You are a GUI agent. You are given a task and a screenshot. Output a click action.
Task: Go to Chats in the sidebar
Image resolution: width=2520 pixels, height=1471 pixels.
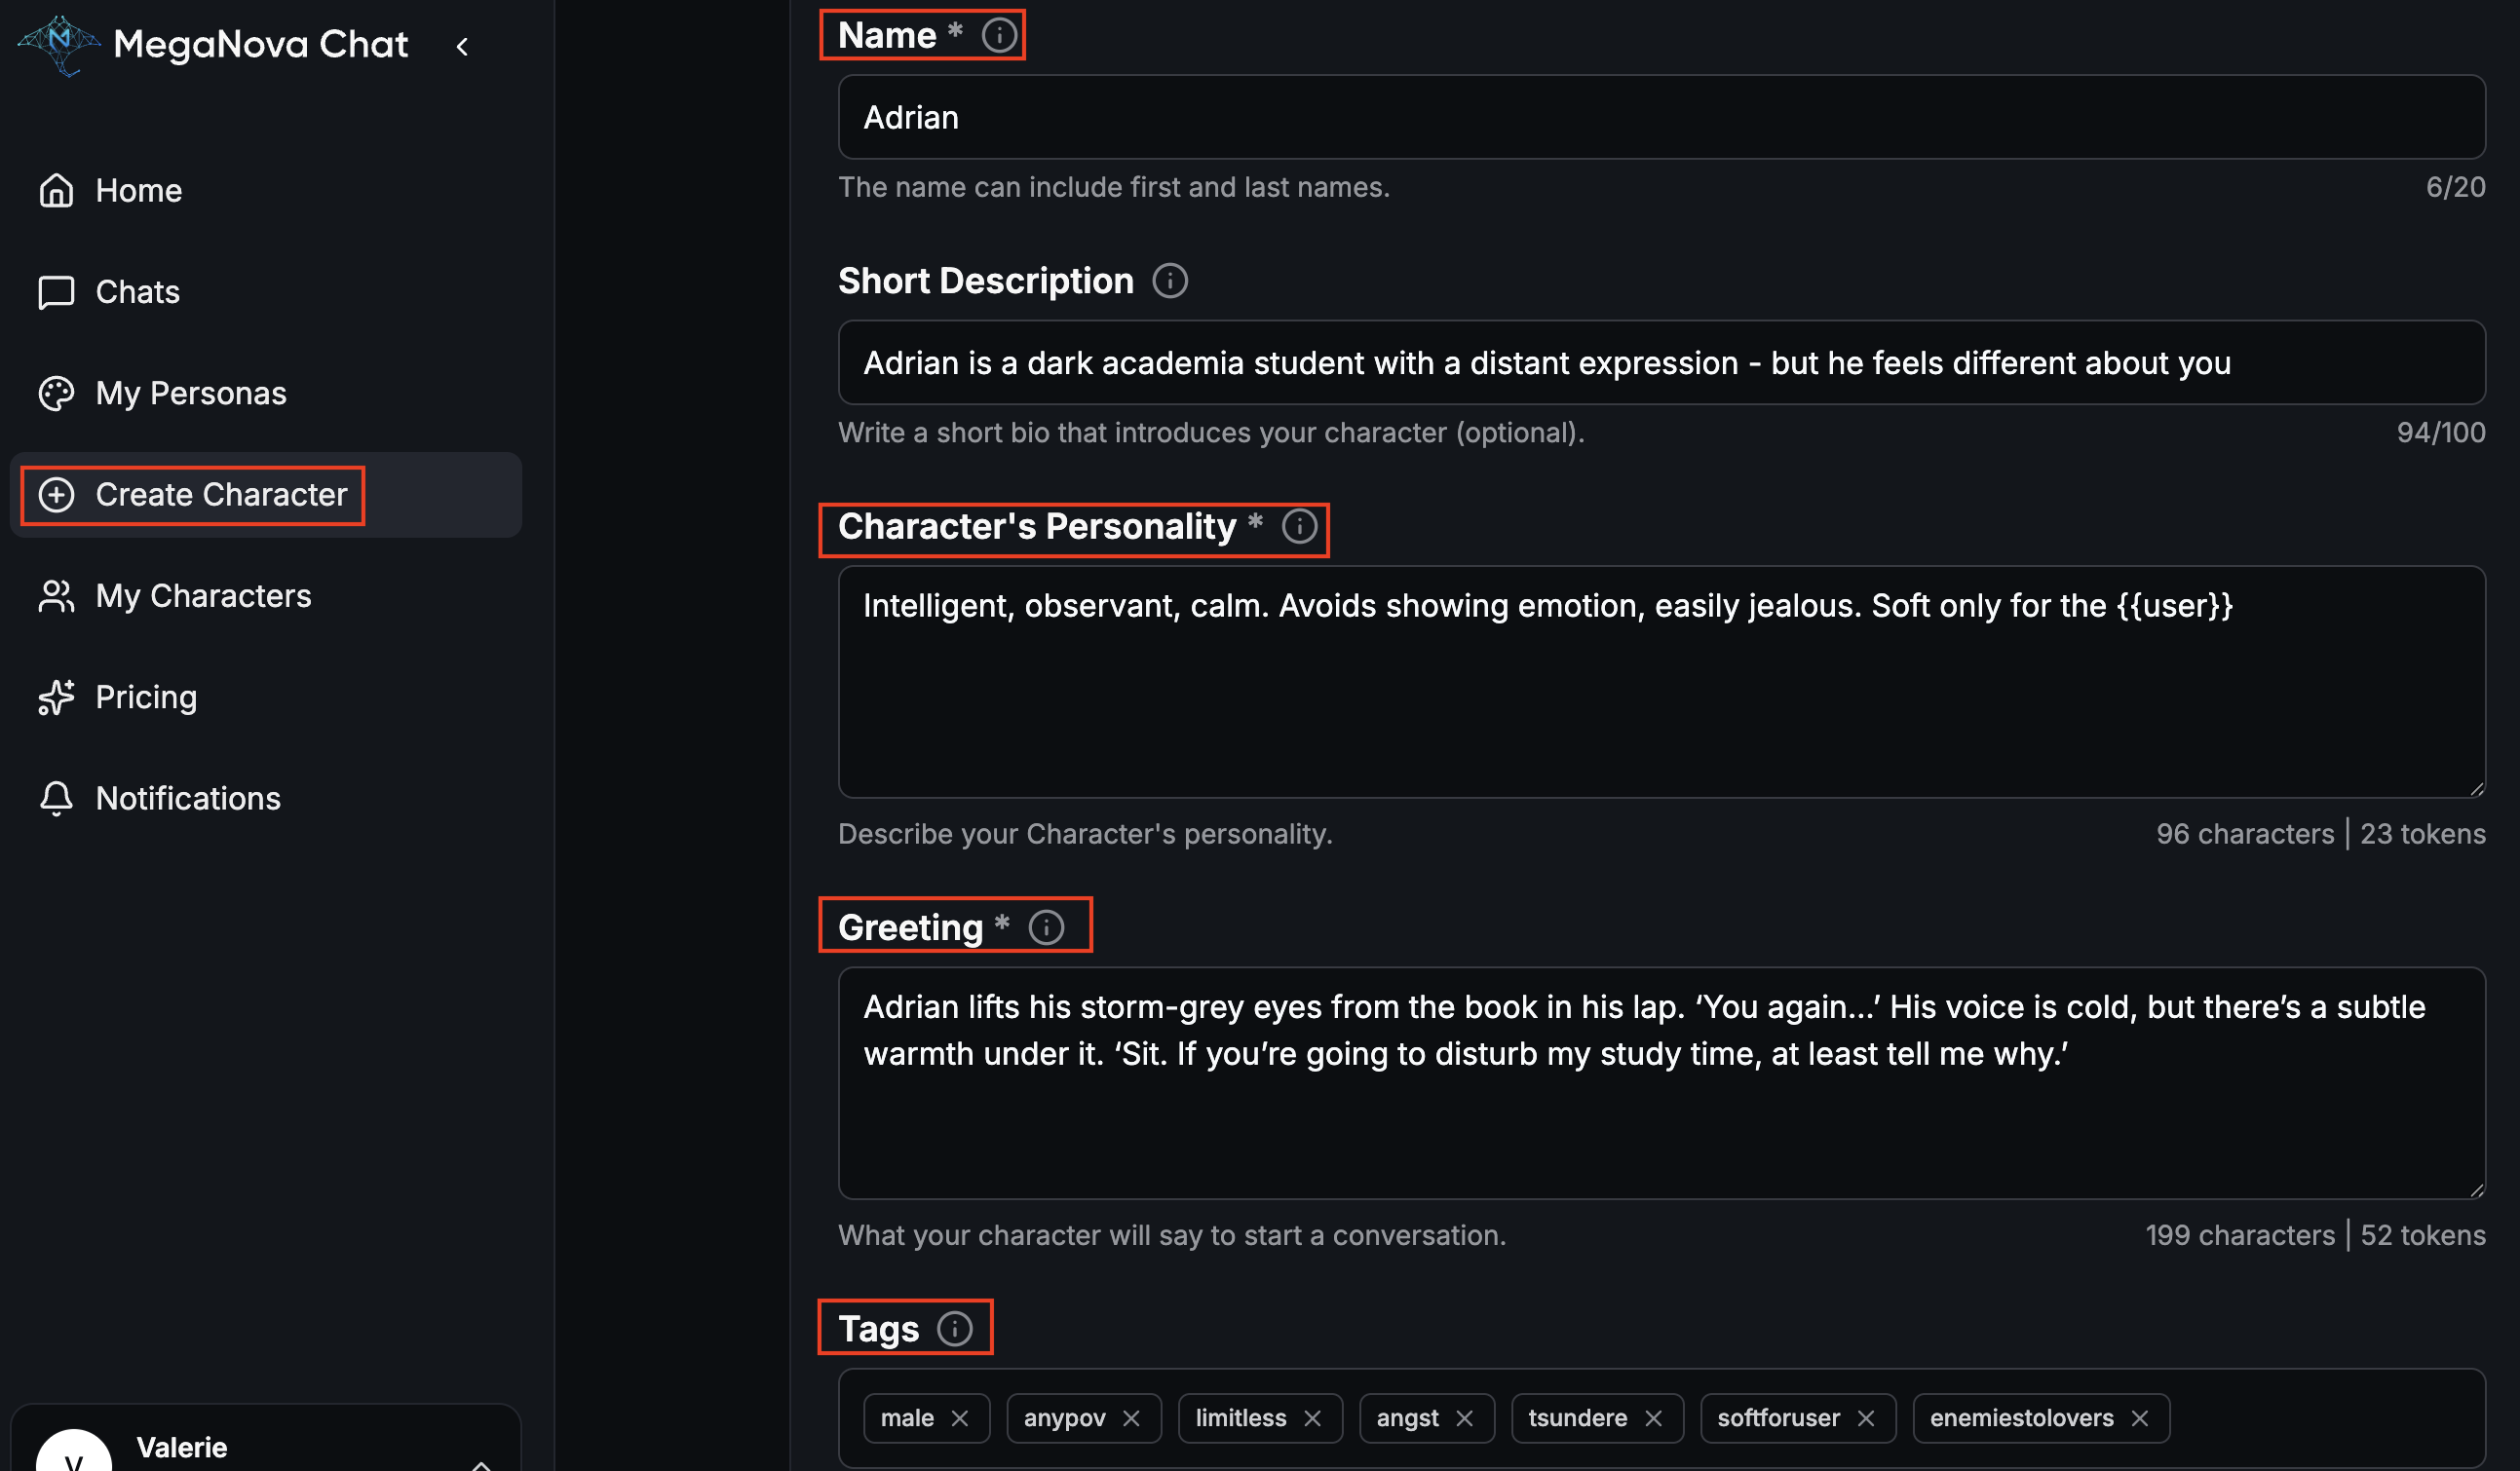[x=137, y=292]
